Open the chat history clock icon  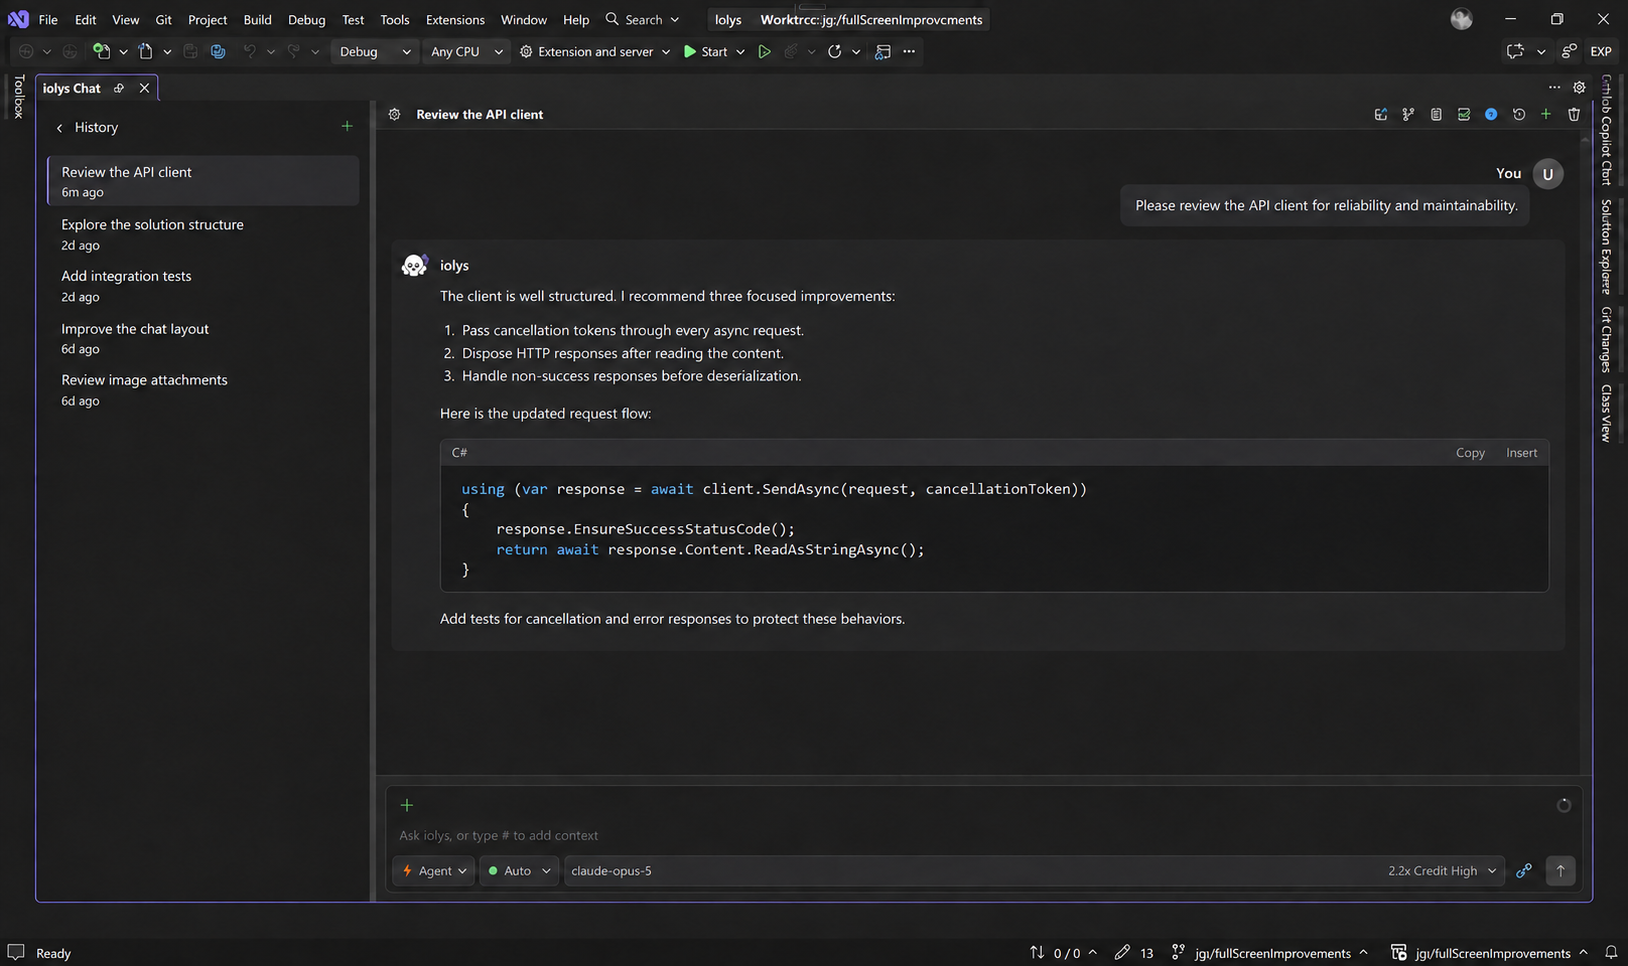click(x=1519, y=115)
